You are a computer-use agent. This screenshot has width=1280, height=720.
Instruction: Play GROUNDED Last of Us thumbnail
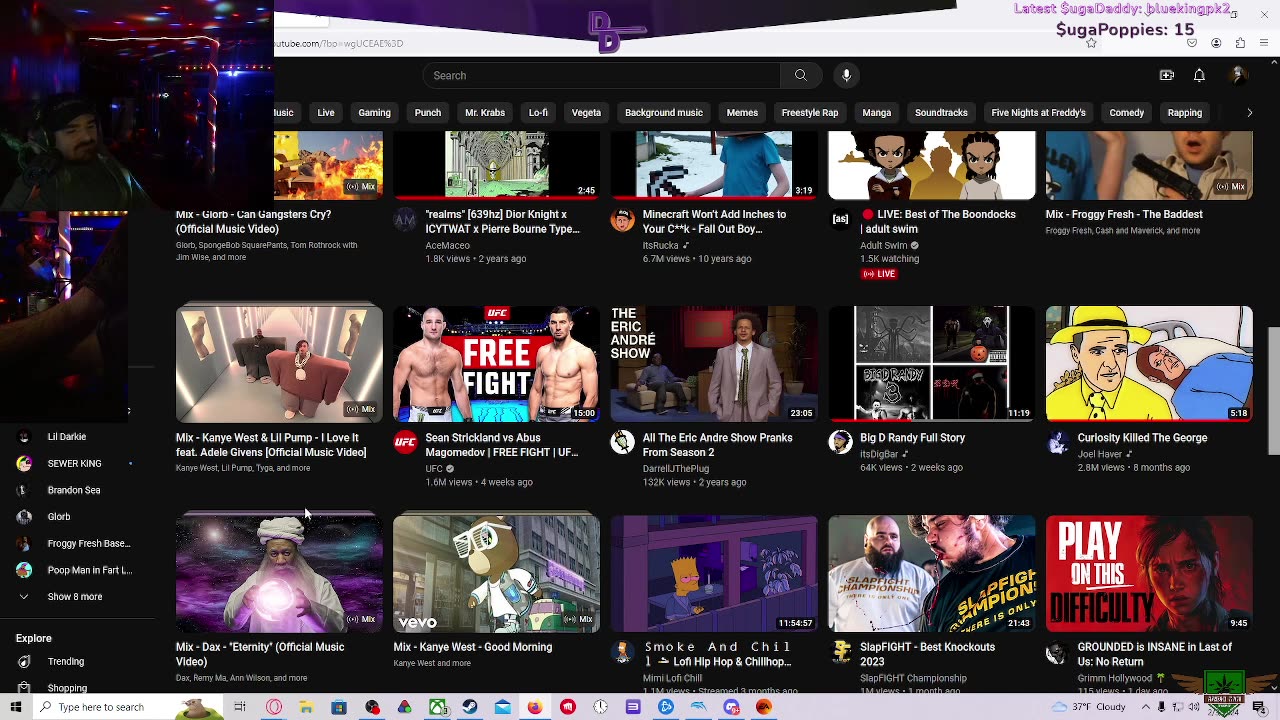1149,573
